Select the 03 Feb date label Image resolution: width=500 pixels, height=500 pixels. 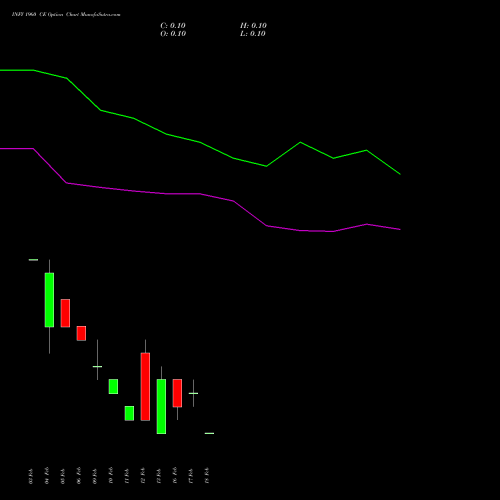click(31, 476)
